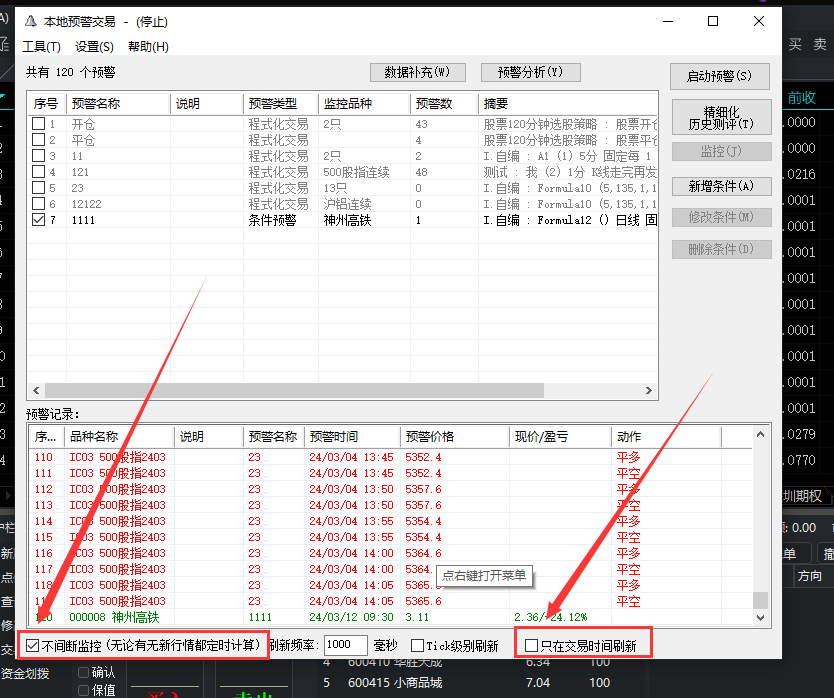Click the 监控品种 column header
The width and height of the screenshot is (834, 698).
364,104
